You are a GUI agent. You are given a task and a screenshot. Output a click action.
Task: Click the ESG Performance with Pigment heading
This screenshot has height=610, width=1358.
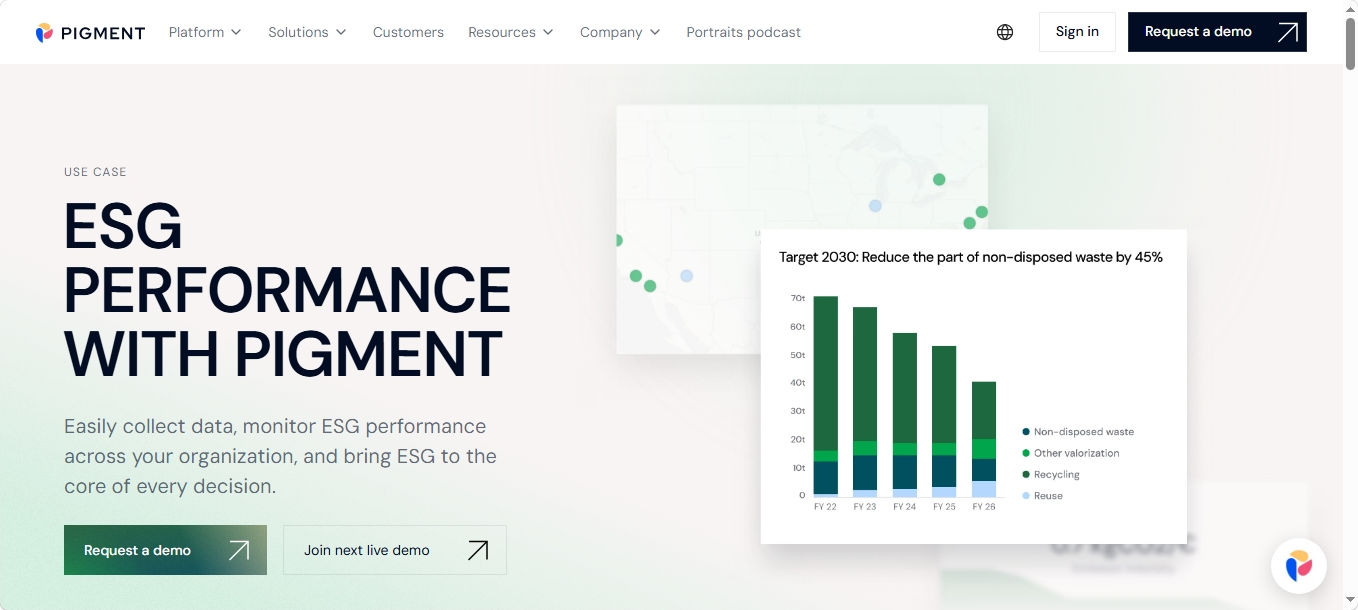coord(287,290)
